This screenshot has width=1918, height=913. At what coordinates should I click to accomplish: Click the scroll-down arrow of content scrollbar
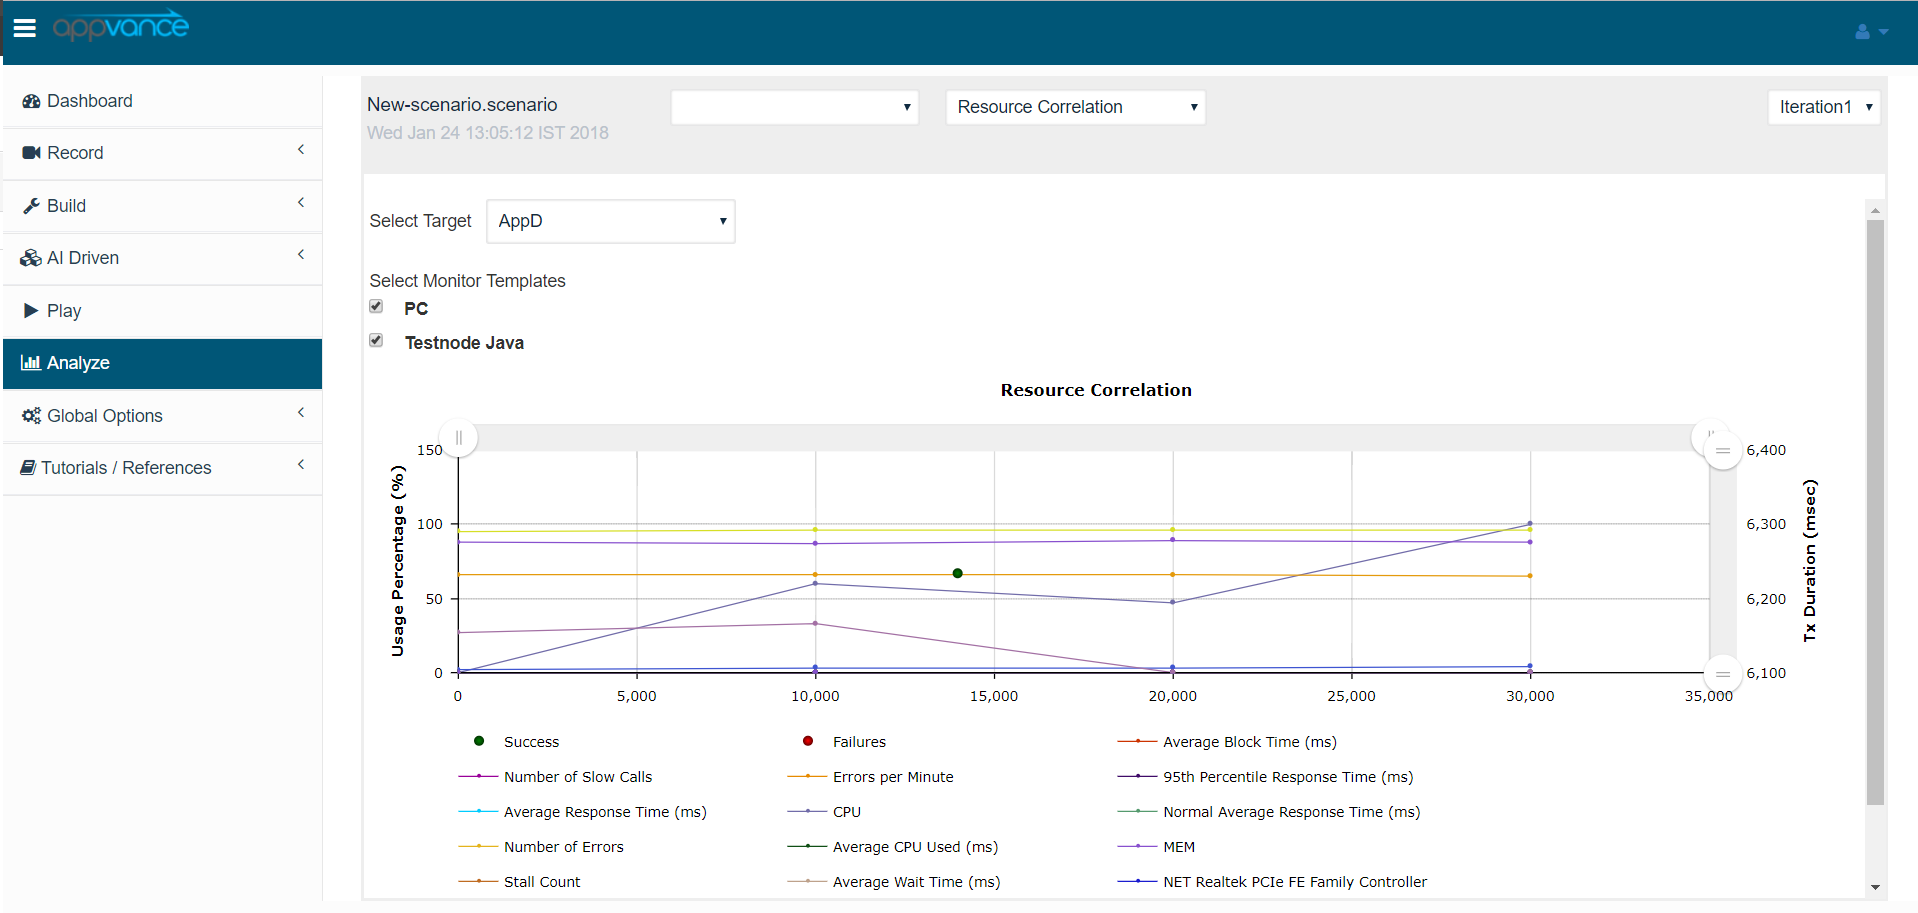1875,888
